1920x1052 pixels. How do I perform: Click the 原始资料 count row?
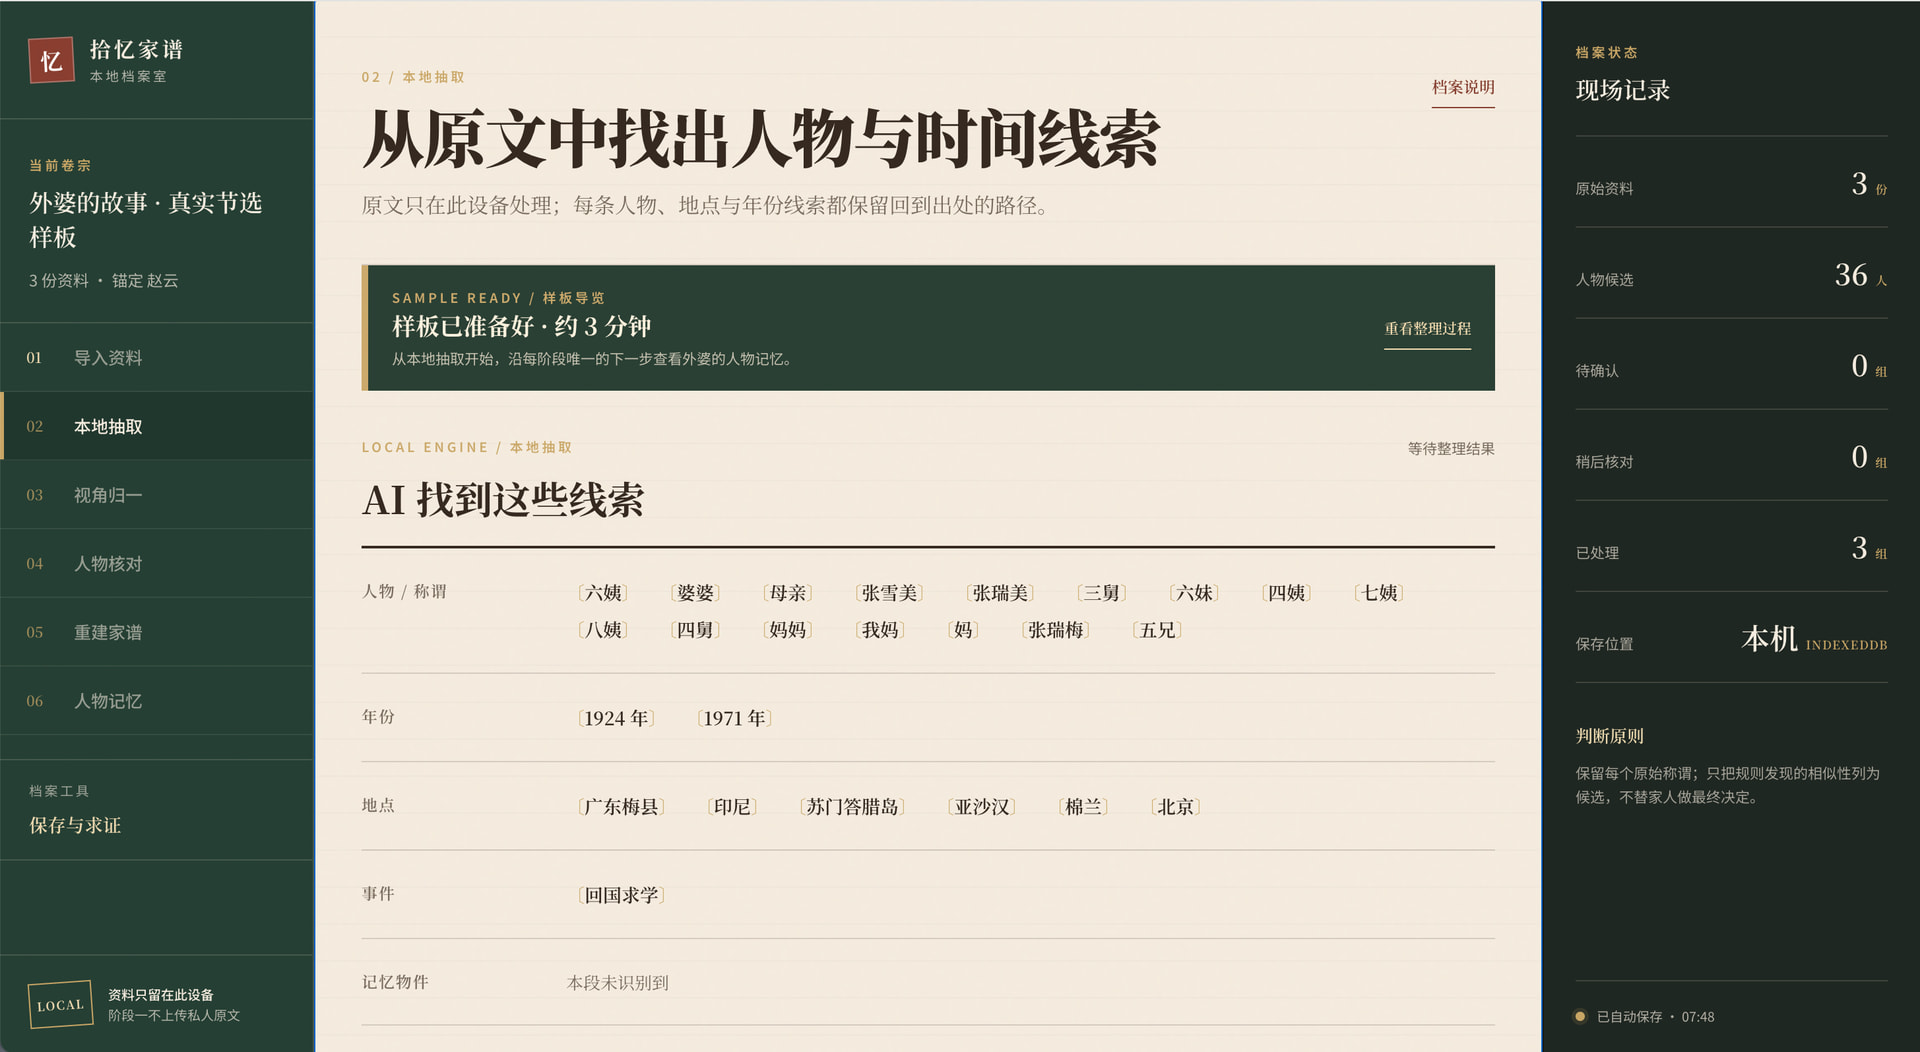[x=1731, y=184]
